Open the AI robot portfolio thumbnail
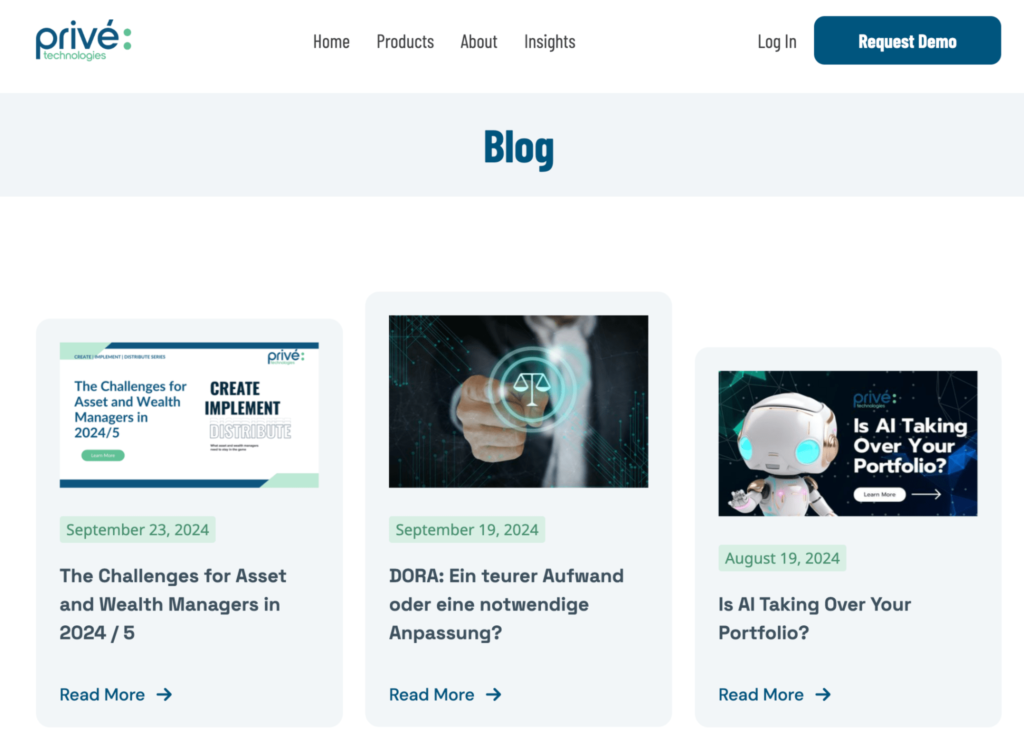 pos(848,444)
